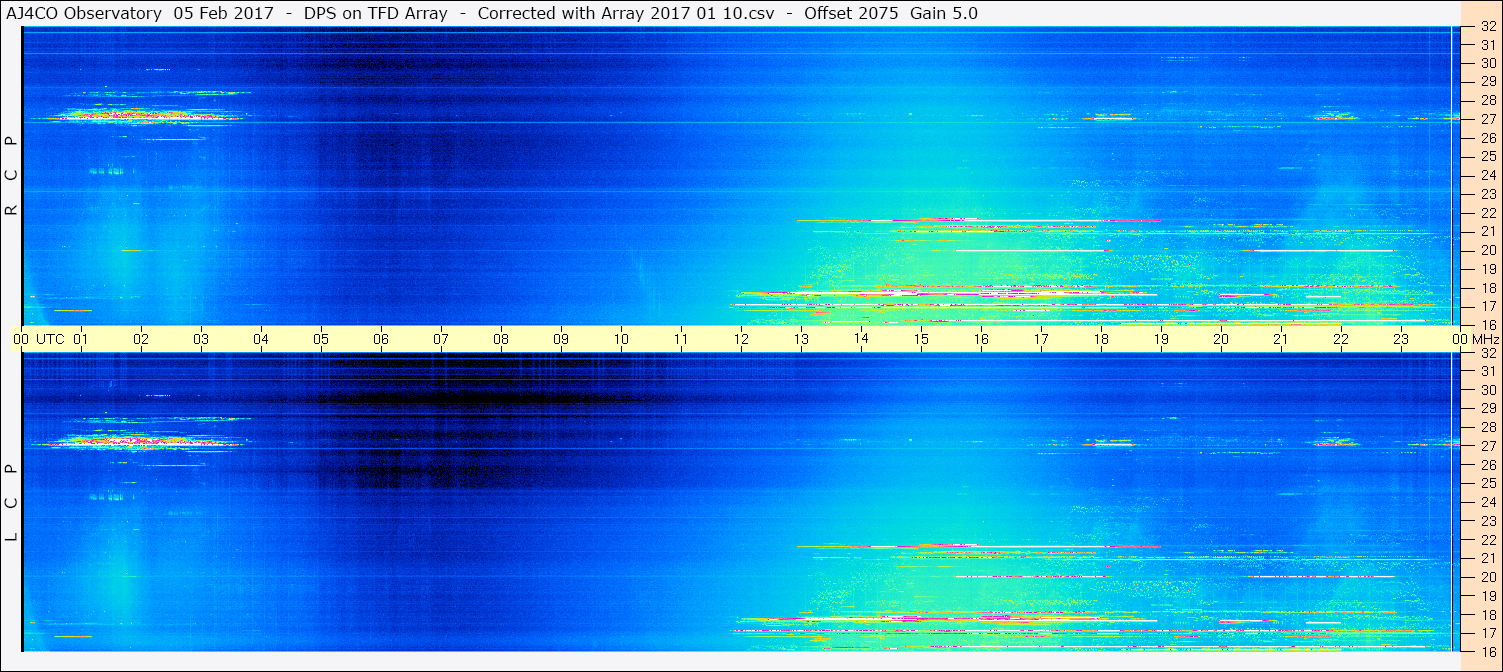Screen dimensions: 1503x672
Task: Click the 27 MHz label in LCP panel
Action: point(1487,446)
